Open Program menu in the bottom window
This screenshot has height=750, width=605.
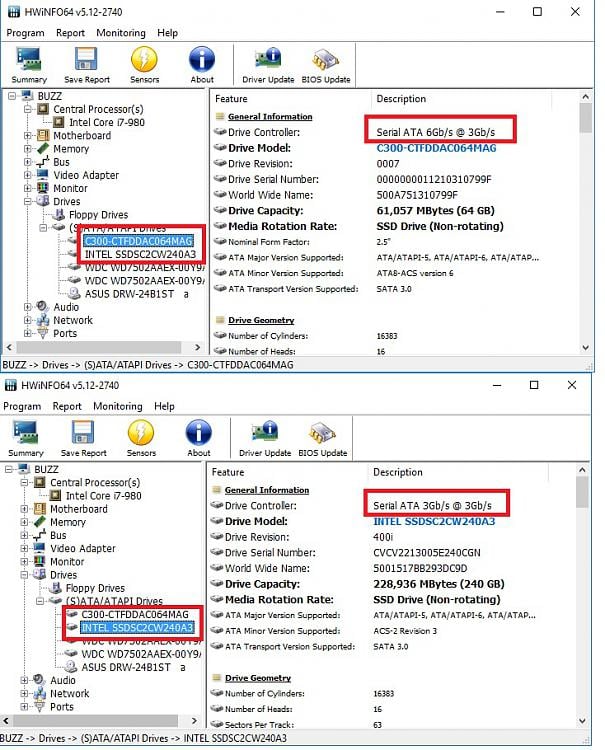(x=22, y=406)
